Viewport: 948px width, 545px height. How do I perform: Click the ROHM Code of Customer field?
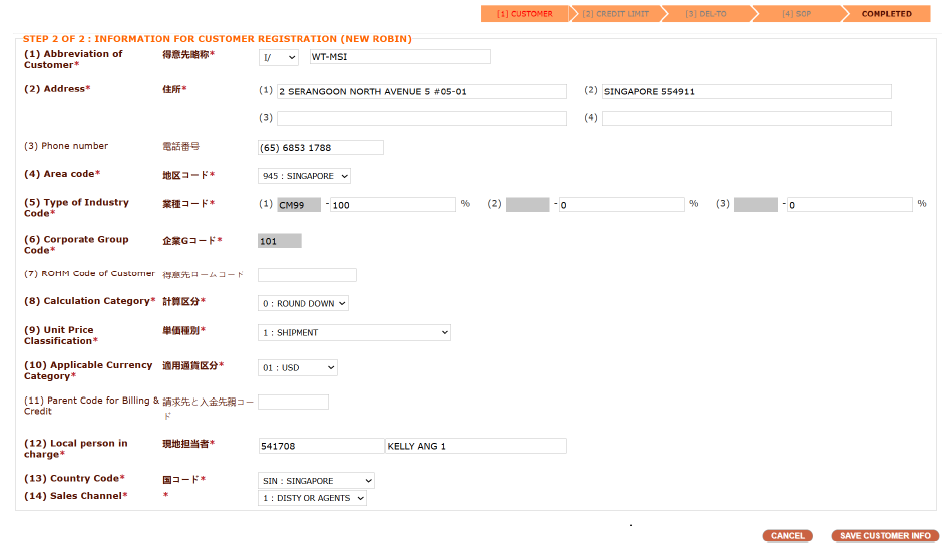(307, 275)
